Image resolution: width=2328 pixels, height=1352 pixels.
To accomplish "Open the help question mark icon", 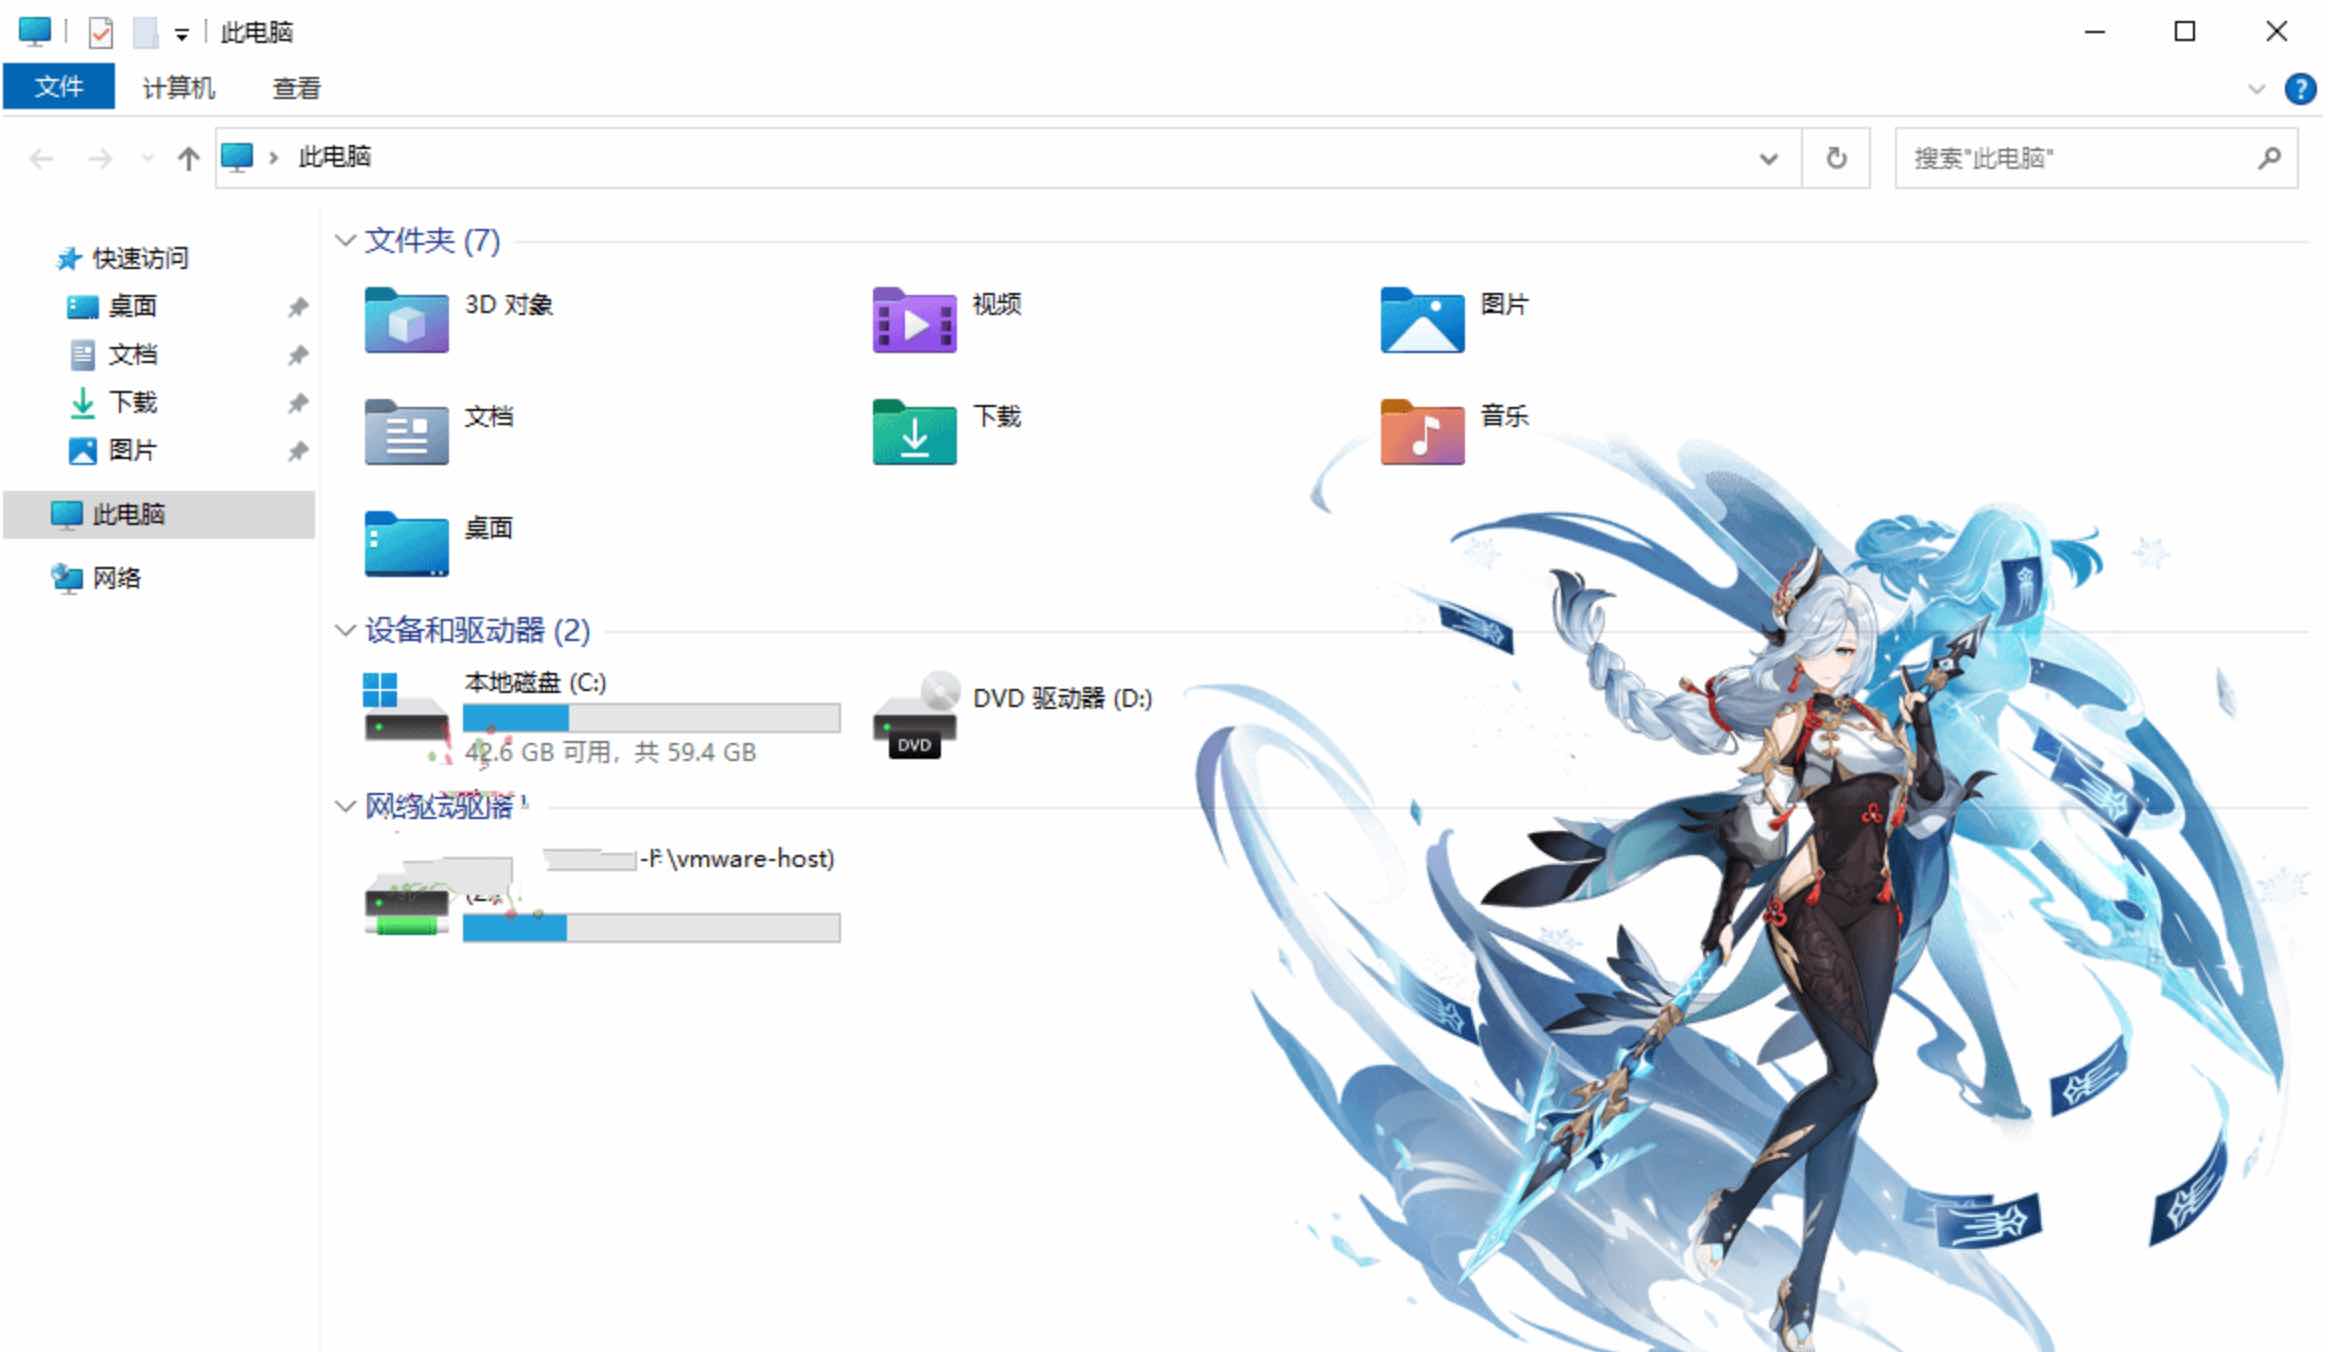I will 2300,89.
